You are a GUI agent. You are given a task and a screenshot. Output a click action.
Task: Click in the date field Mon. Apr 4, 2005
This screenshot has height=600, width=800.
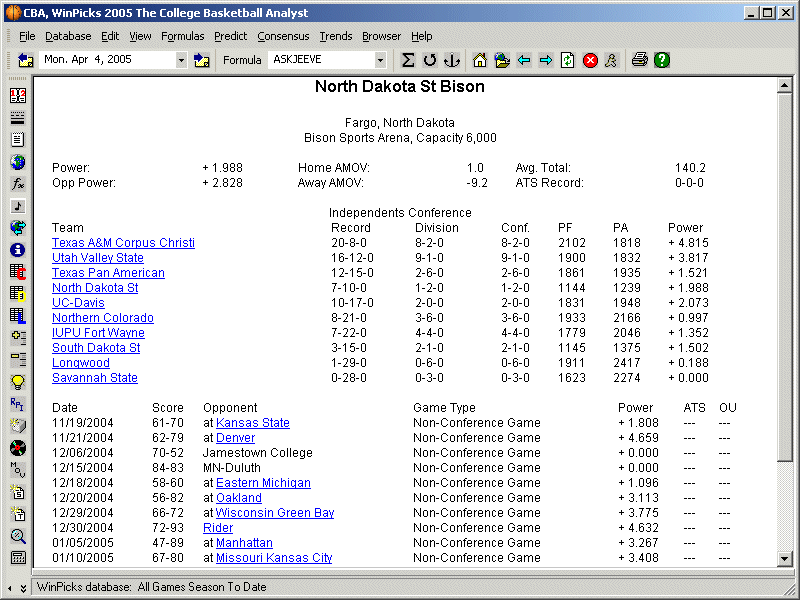point(107,60)
